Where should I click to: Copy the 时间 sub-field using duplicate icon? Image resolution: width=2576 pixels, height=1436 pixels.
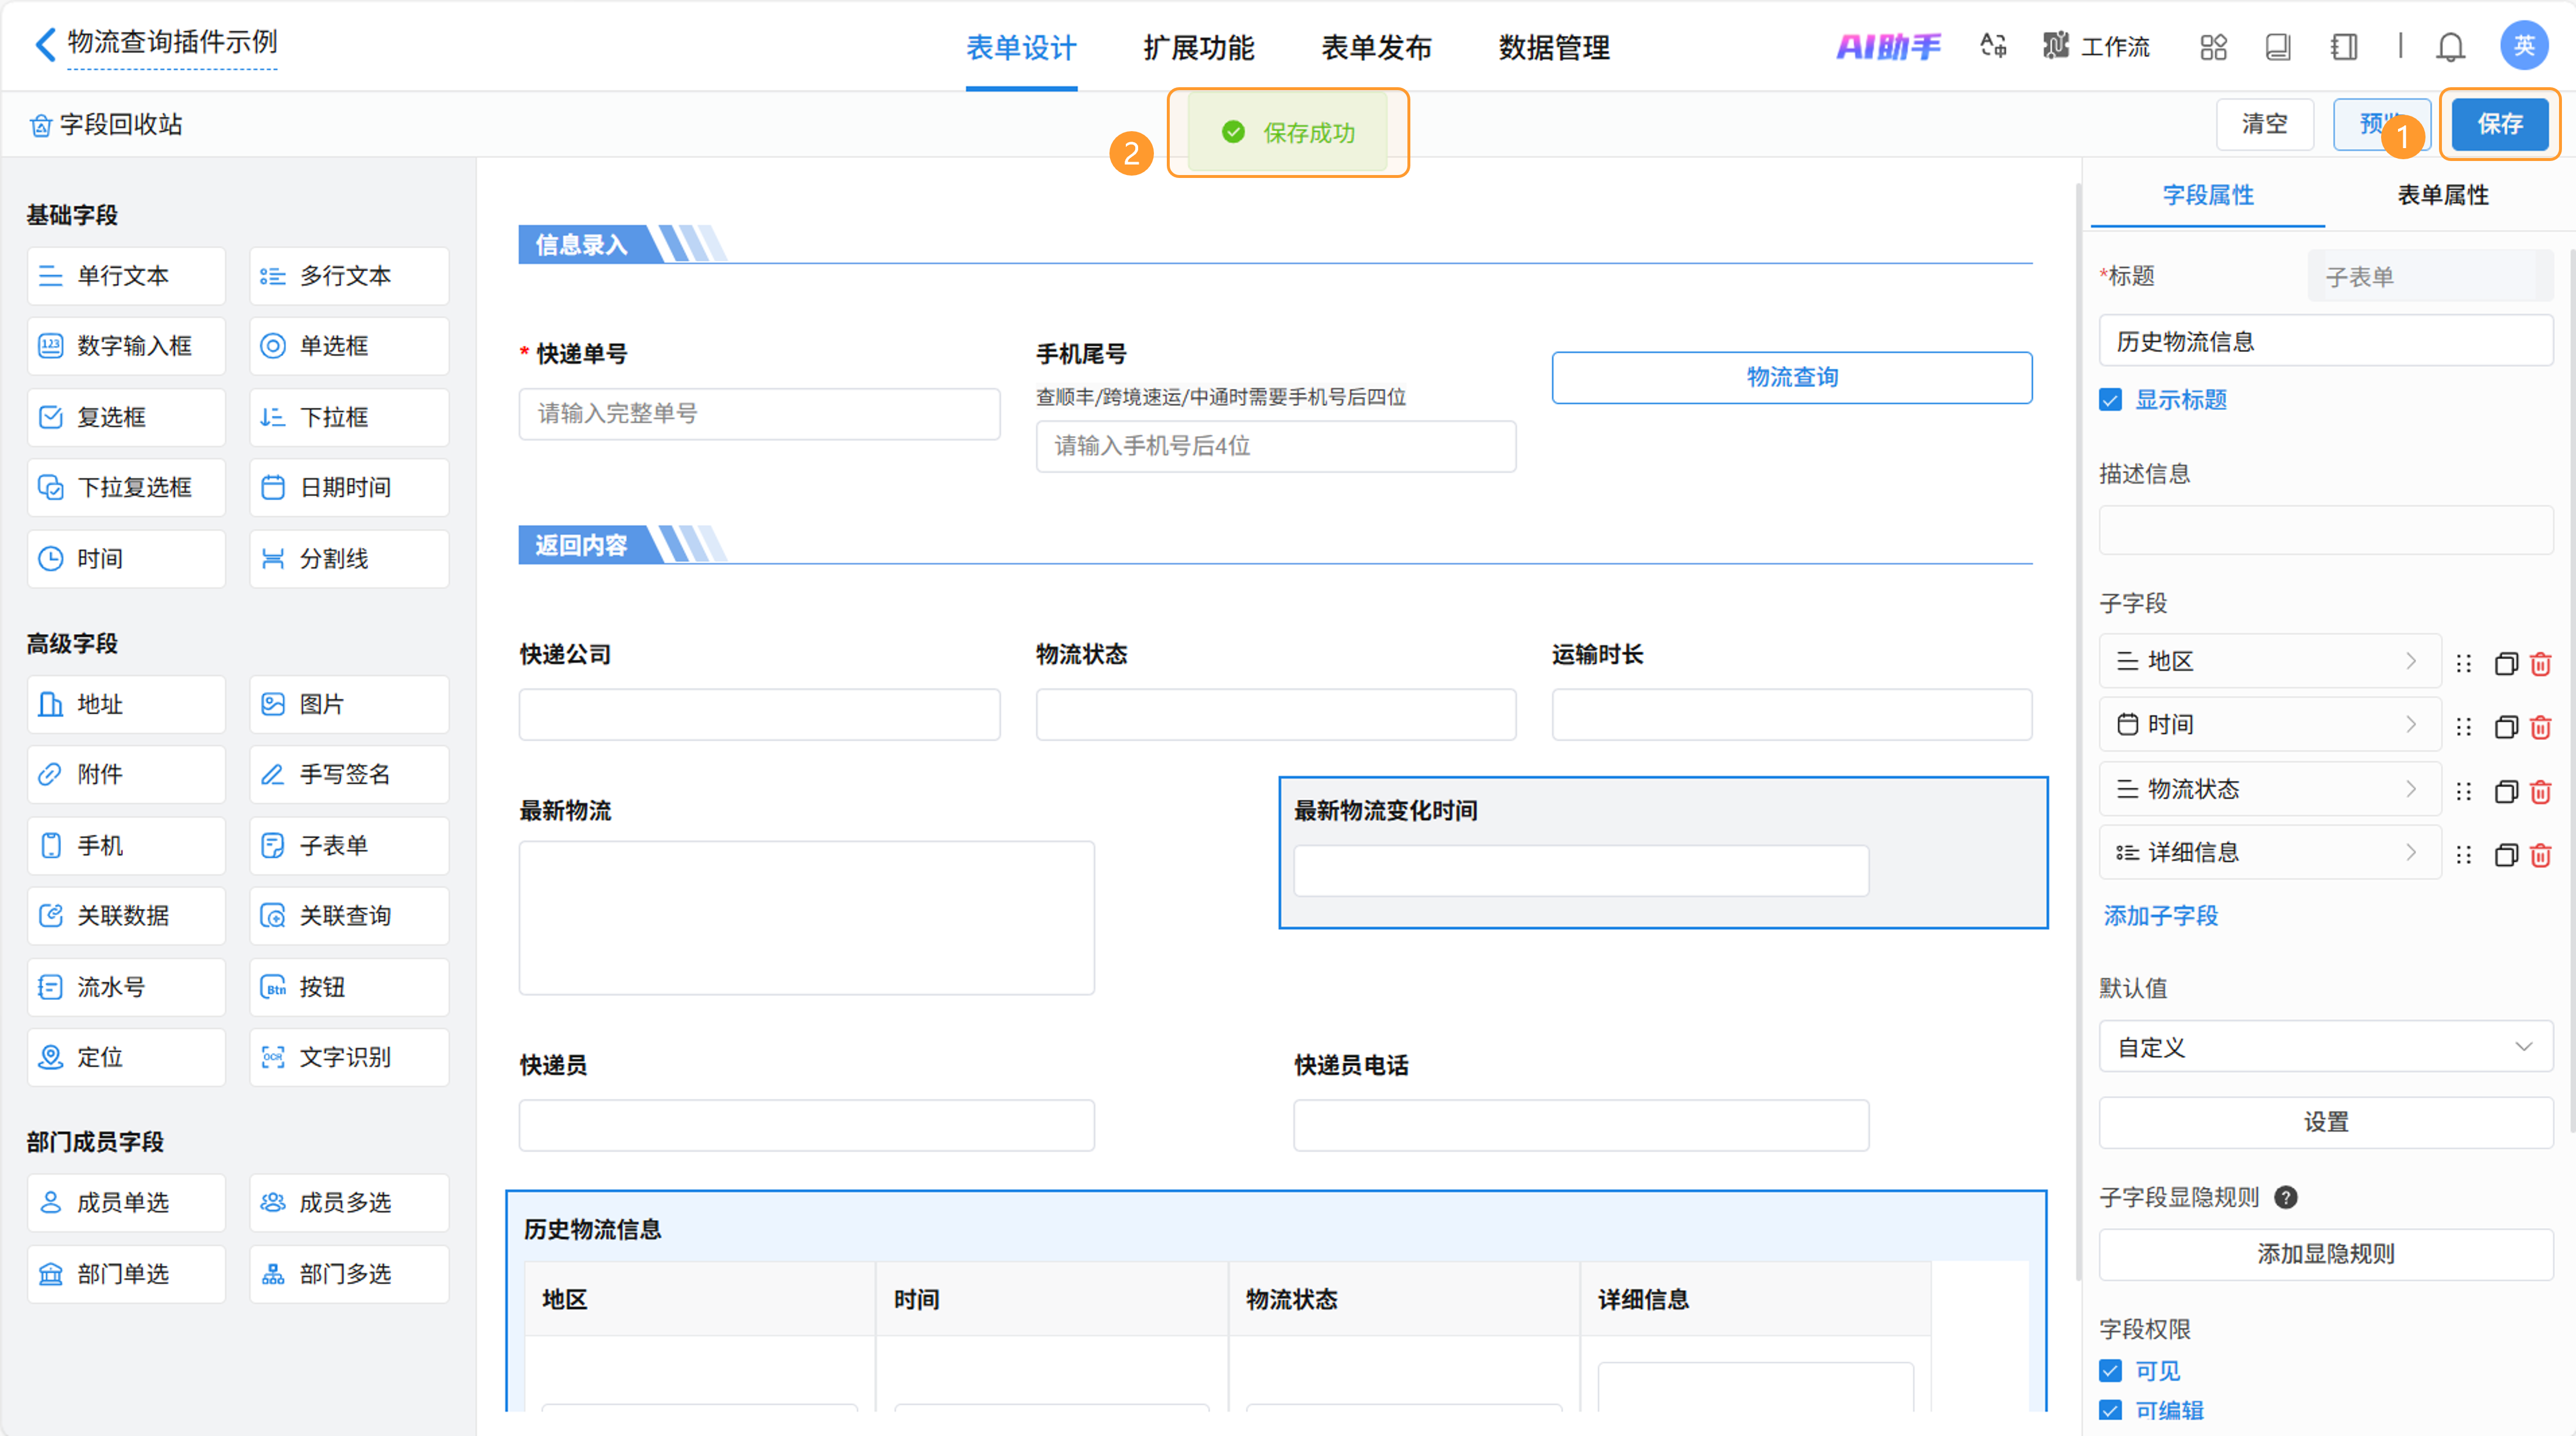2505,727
